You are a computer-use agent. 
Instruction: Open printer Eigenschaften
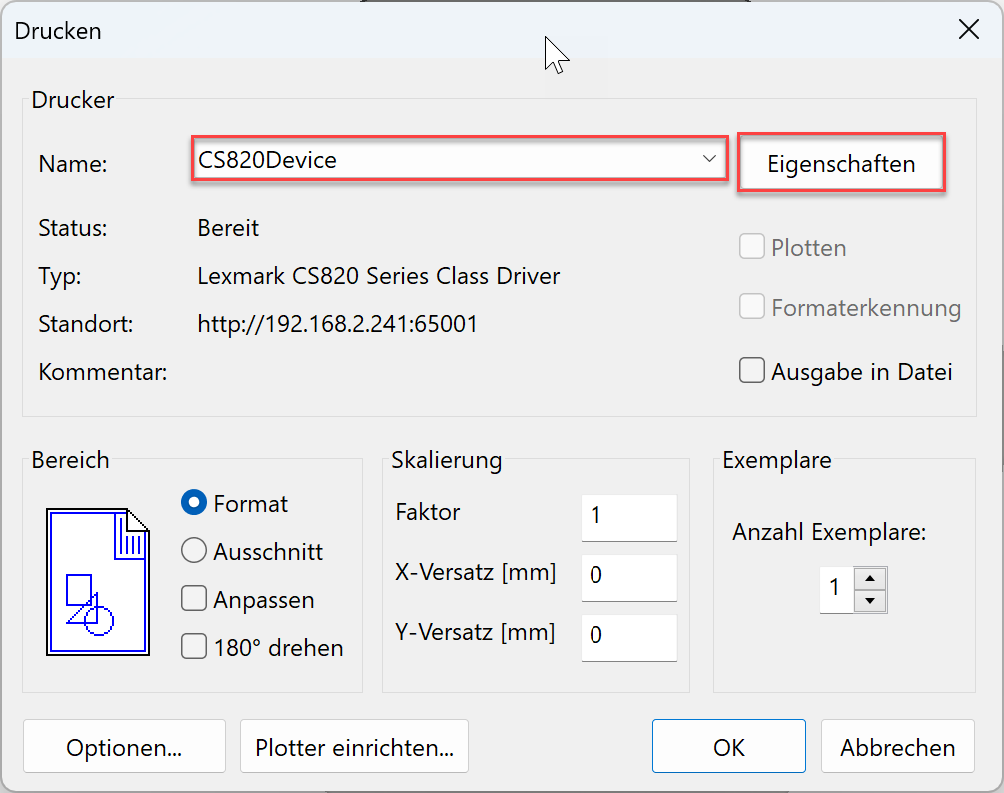pos(841,164)
